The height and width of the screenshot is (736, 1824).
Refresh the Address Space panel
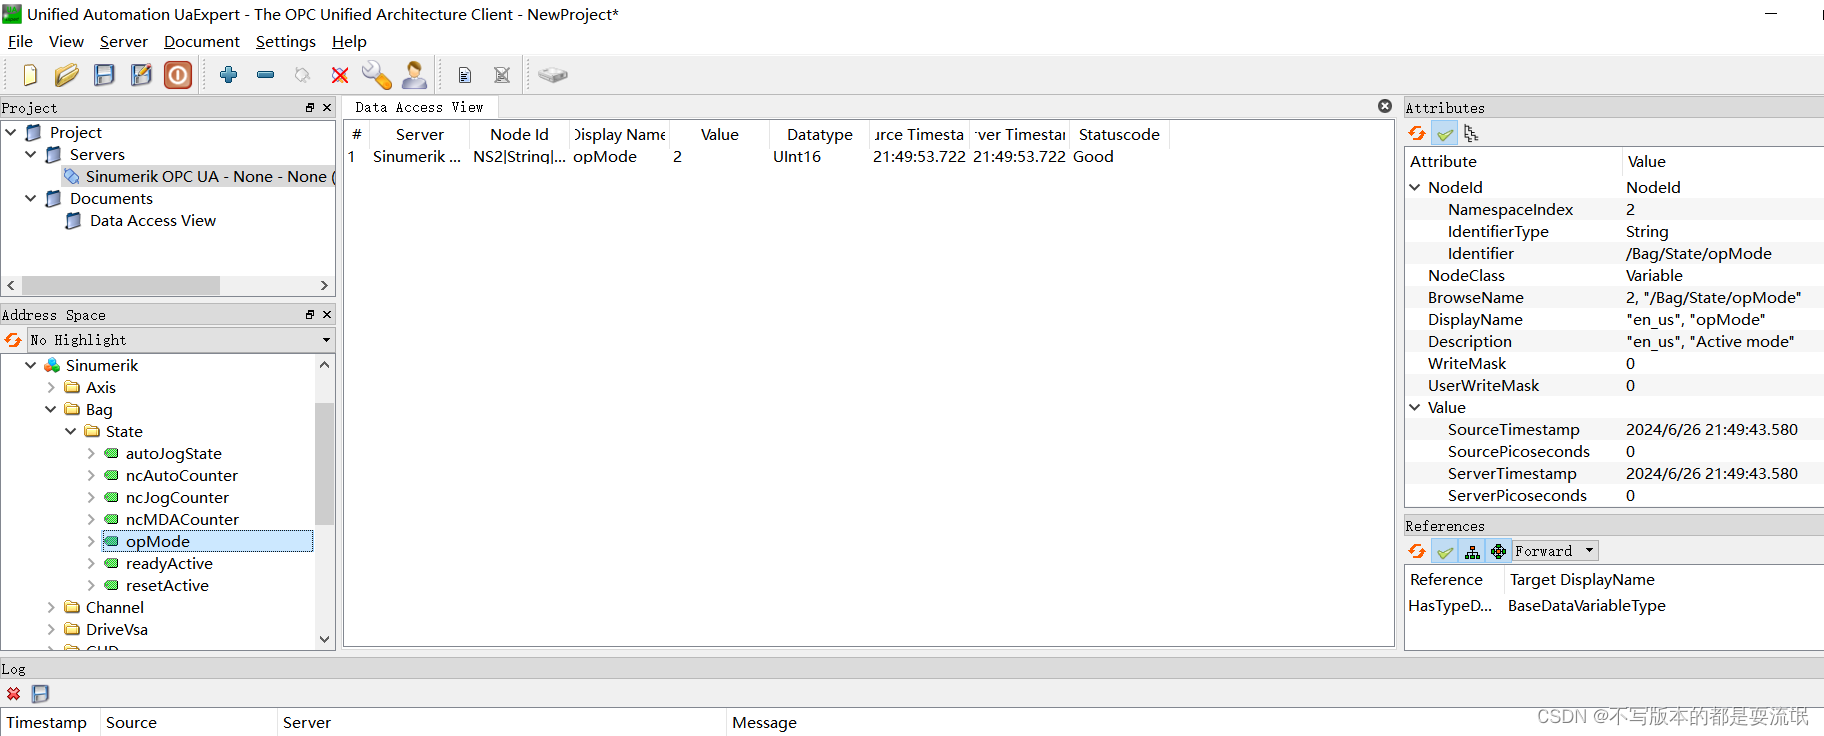(13, 340)
